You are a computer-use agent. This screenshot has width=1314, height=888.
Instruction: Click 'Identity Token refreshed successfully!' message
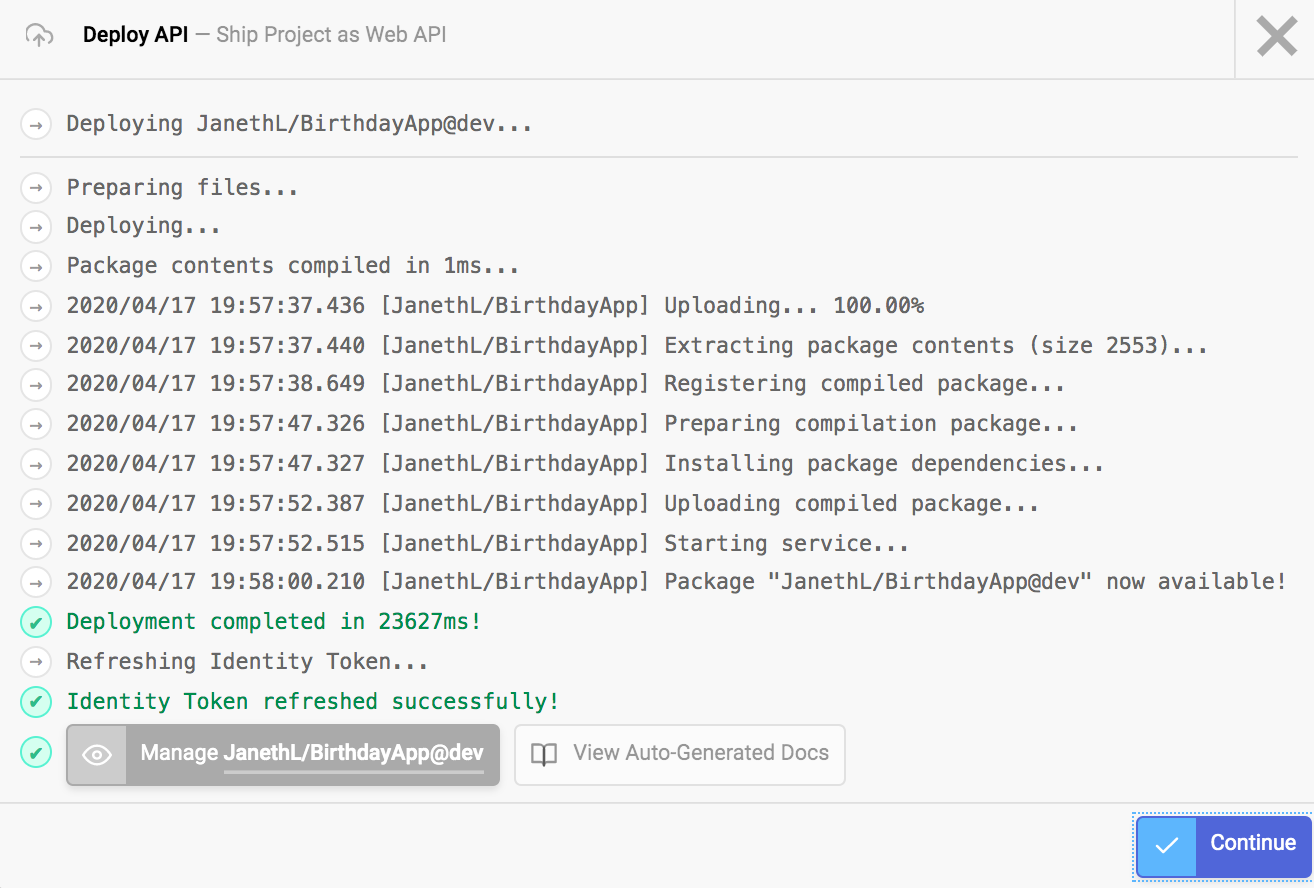point(313,702)
